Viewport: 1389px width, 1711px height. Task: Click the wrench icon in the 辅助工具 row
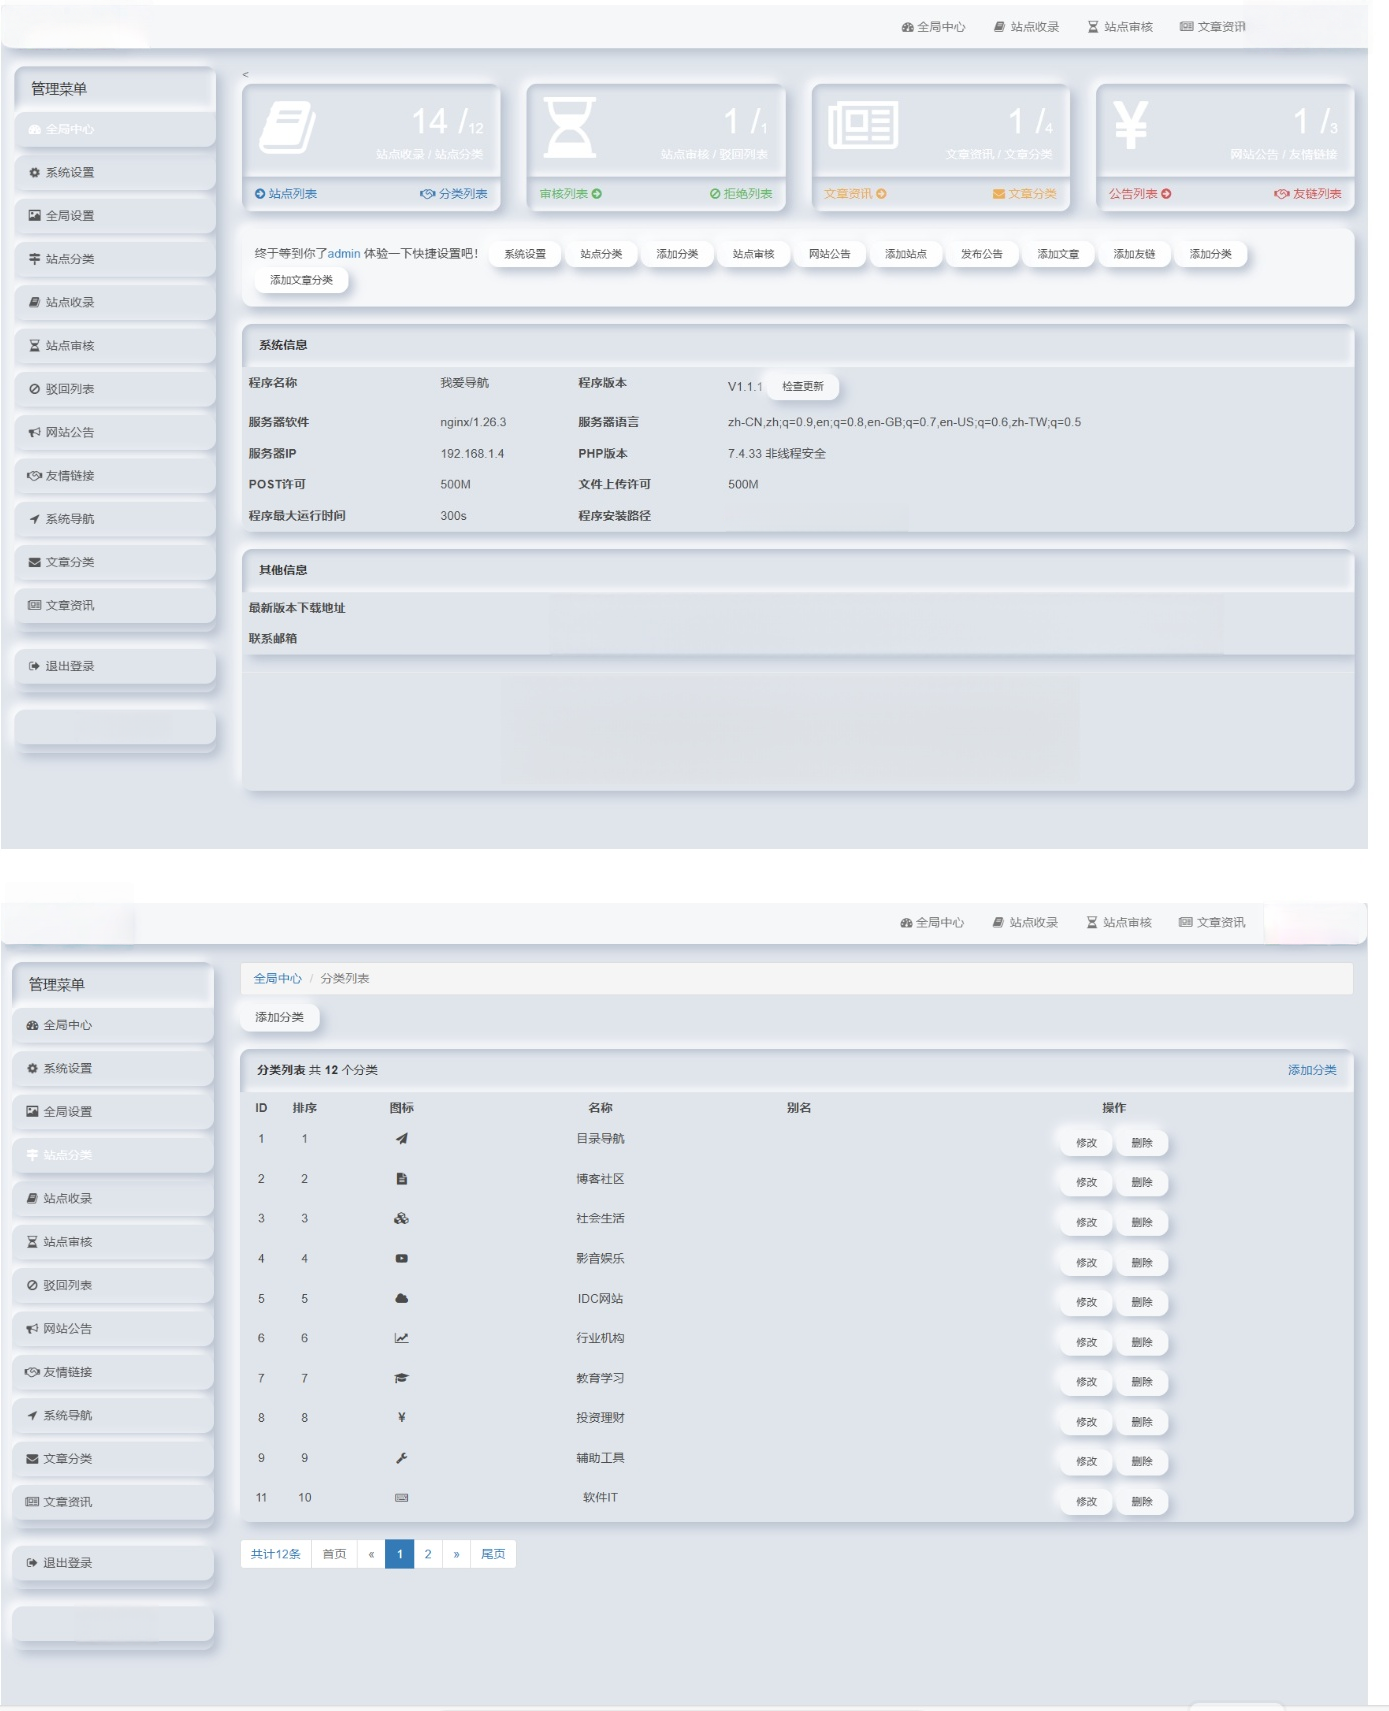tap(401, 1458)
